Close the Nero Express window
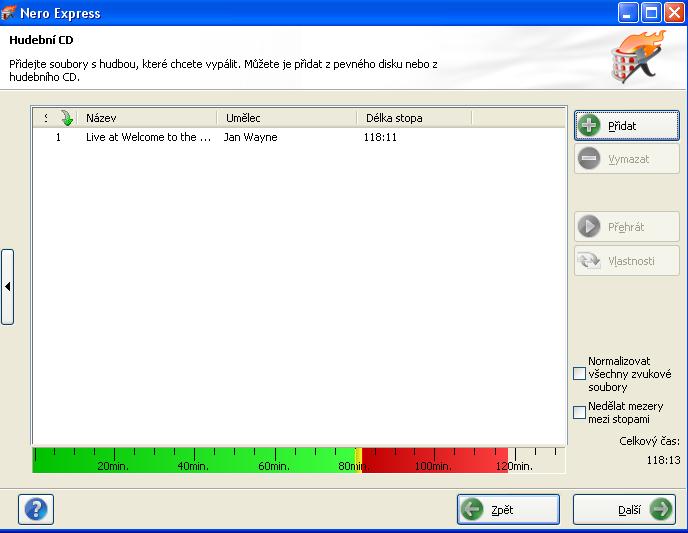688x533 pixels. tap(674, 13)
